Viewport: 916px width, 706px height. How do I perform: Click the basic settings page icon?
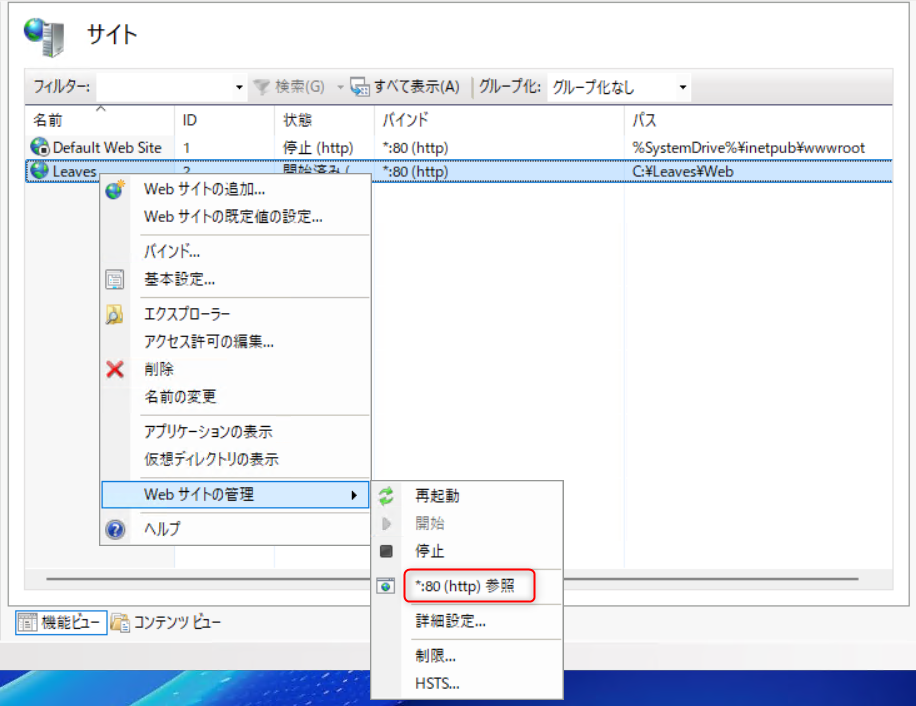click(x=115, y=279)
